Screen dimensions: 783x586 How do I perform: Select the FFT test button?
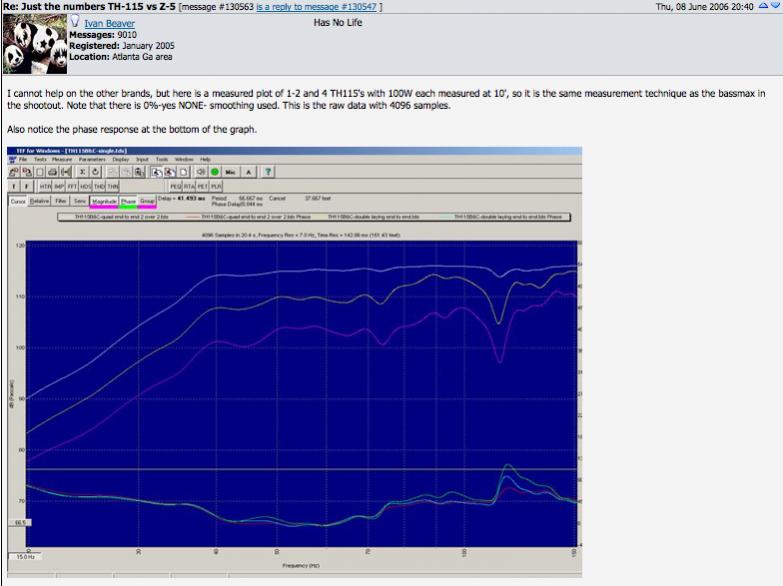tap(72, 186)
